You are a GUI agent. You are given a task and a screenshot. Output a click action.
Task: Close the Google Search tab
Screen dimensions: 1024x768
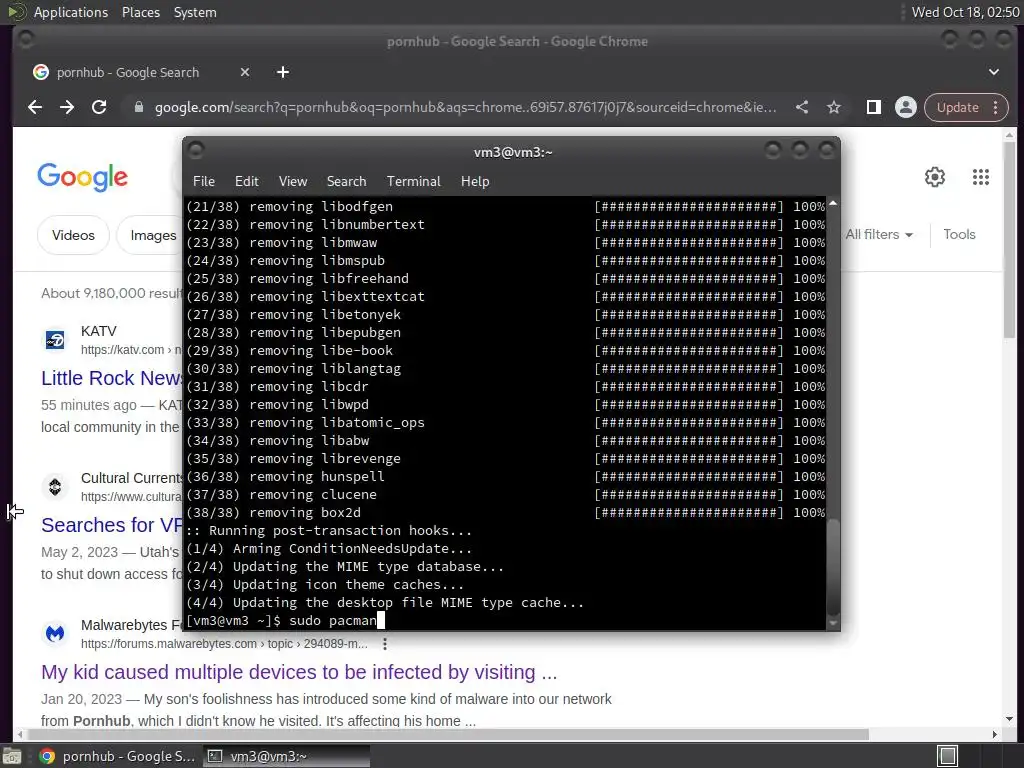coord(245,72)
